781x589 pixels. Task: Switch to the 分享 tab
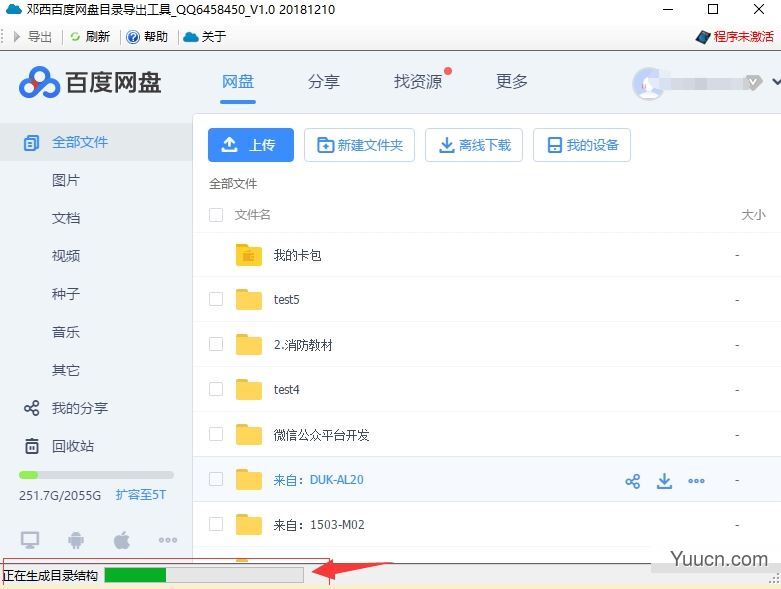click(324, 81)
